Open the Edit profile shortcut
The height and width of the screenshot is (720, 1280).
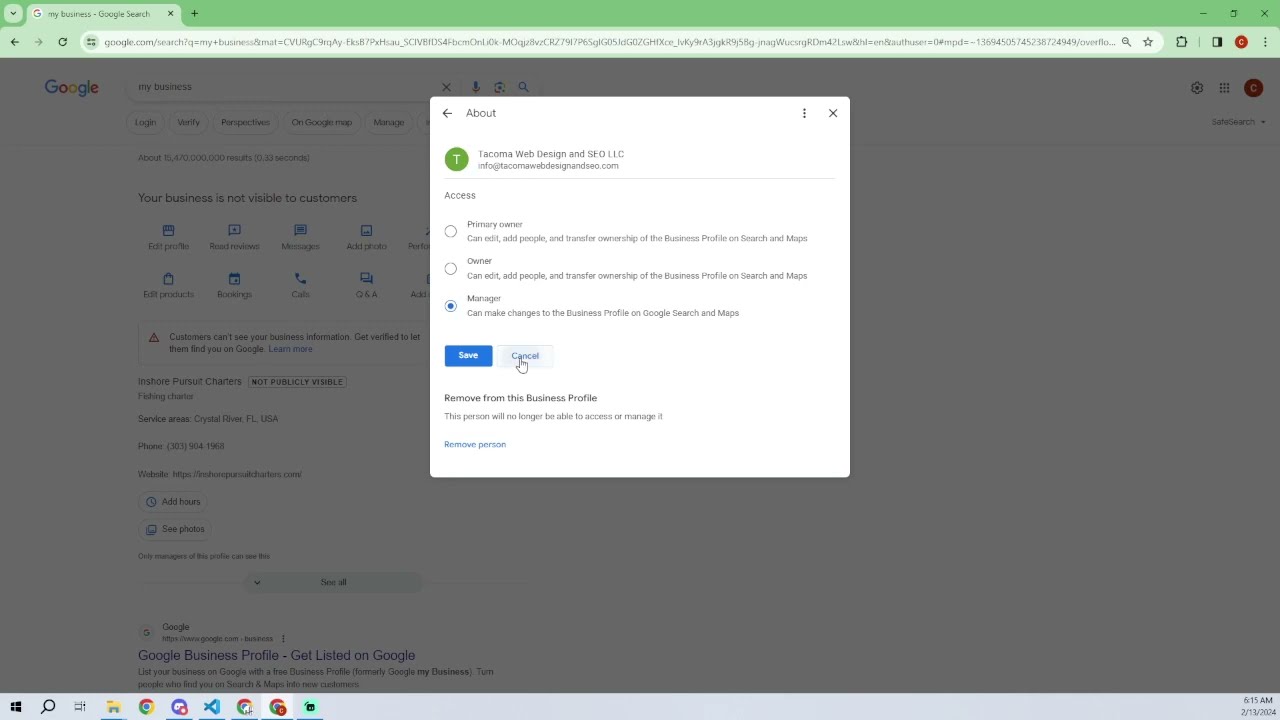tap(168, 237)
